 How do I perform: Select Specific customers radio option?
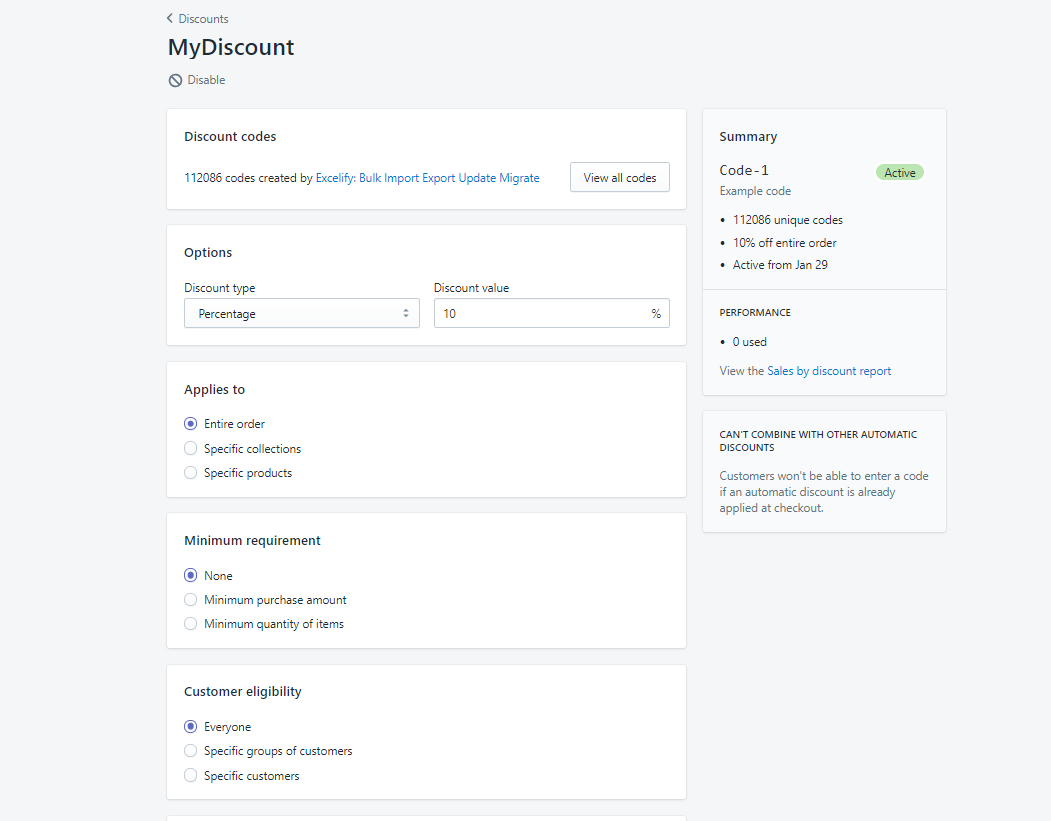click(x=191, y=776)
